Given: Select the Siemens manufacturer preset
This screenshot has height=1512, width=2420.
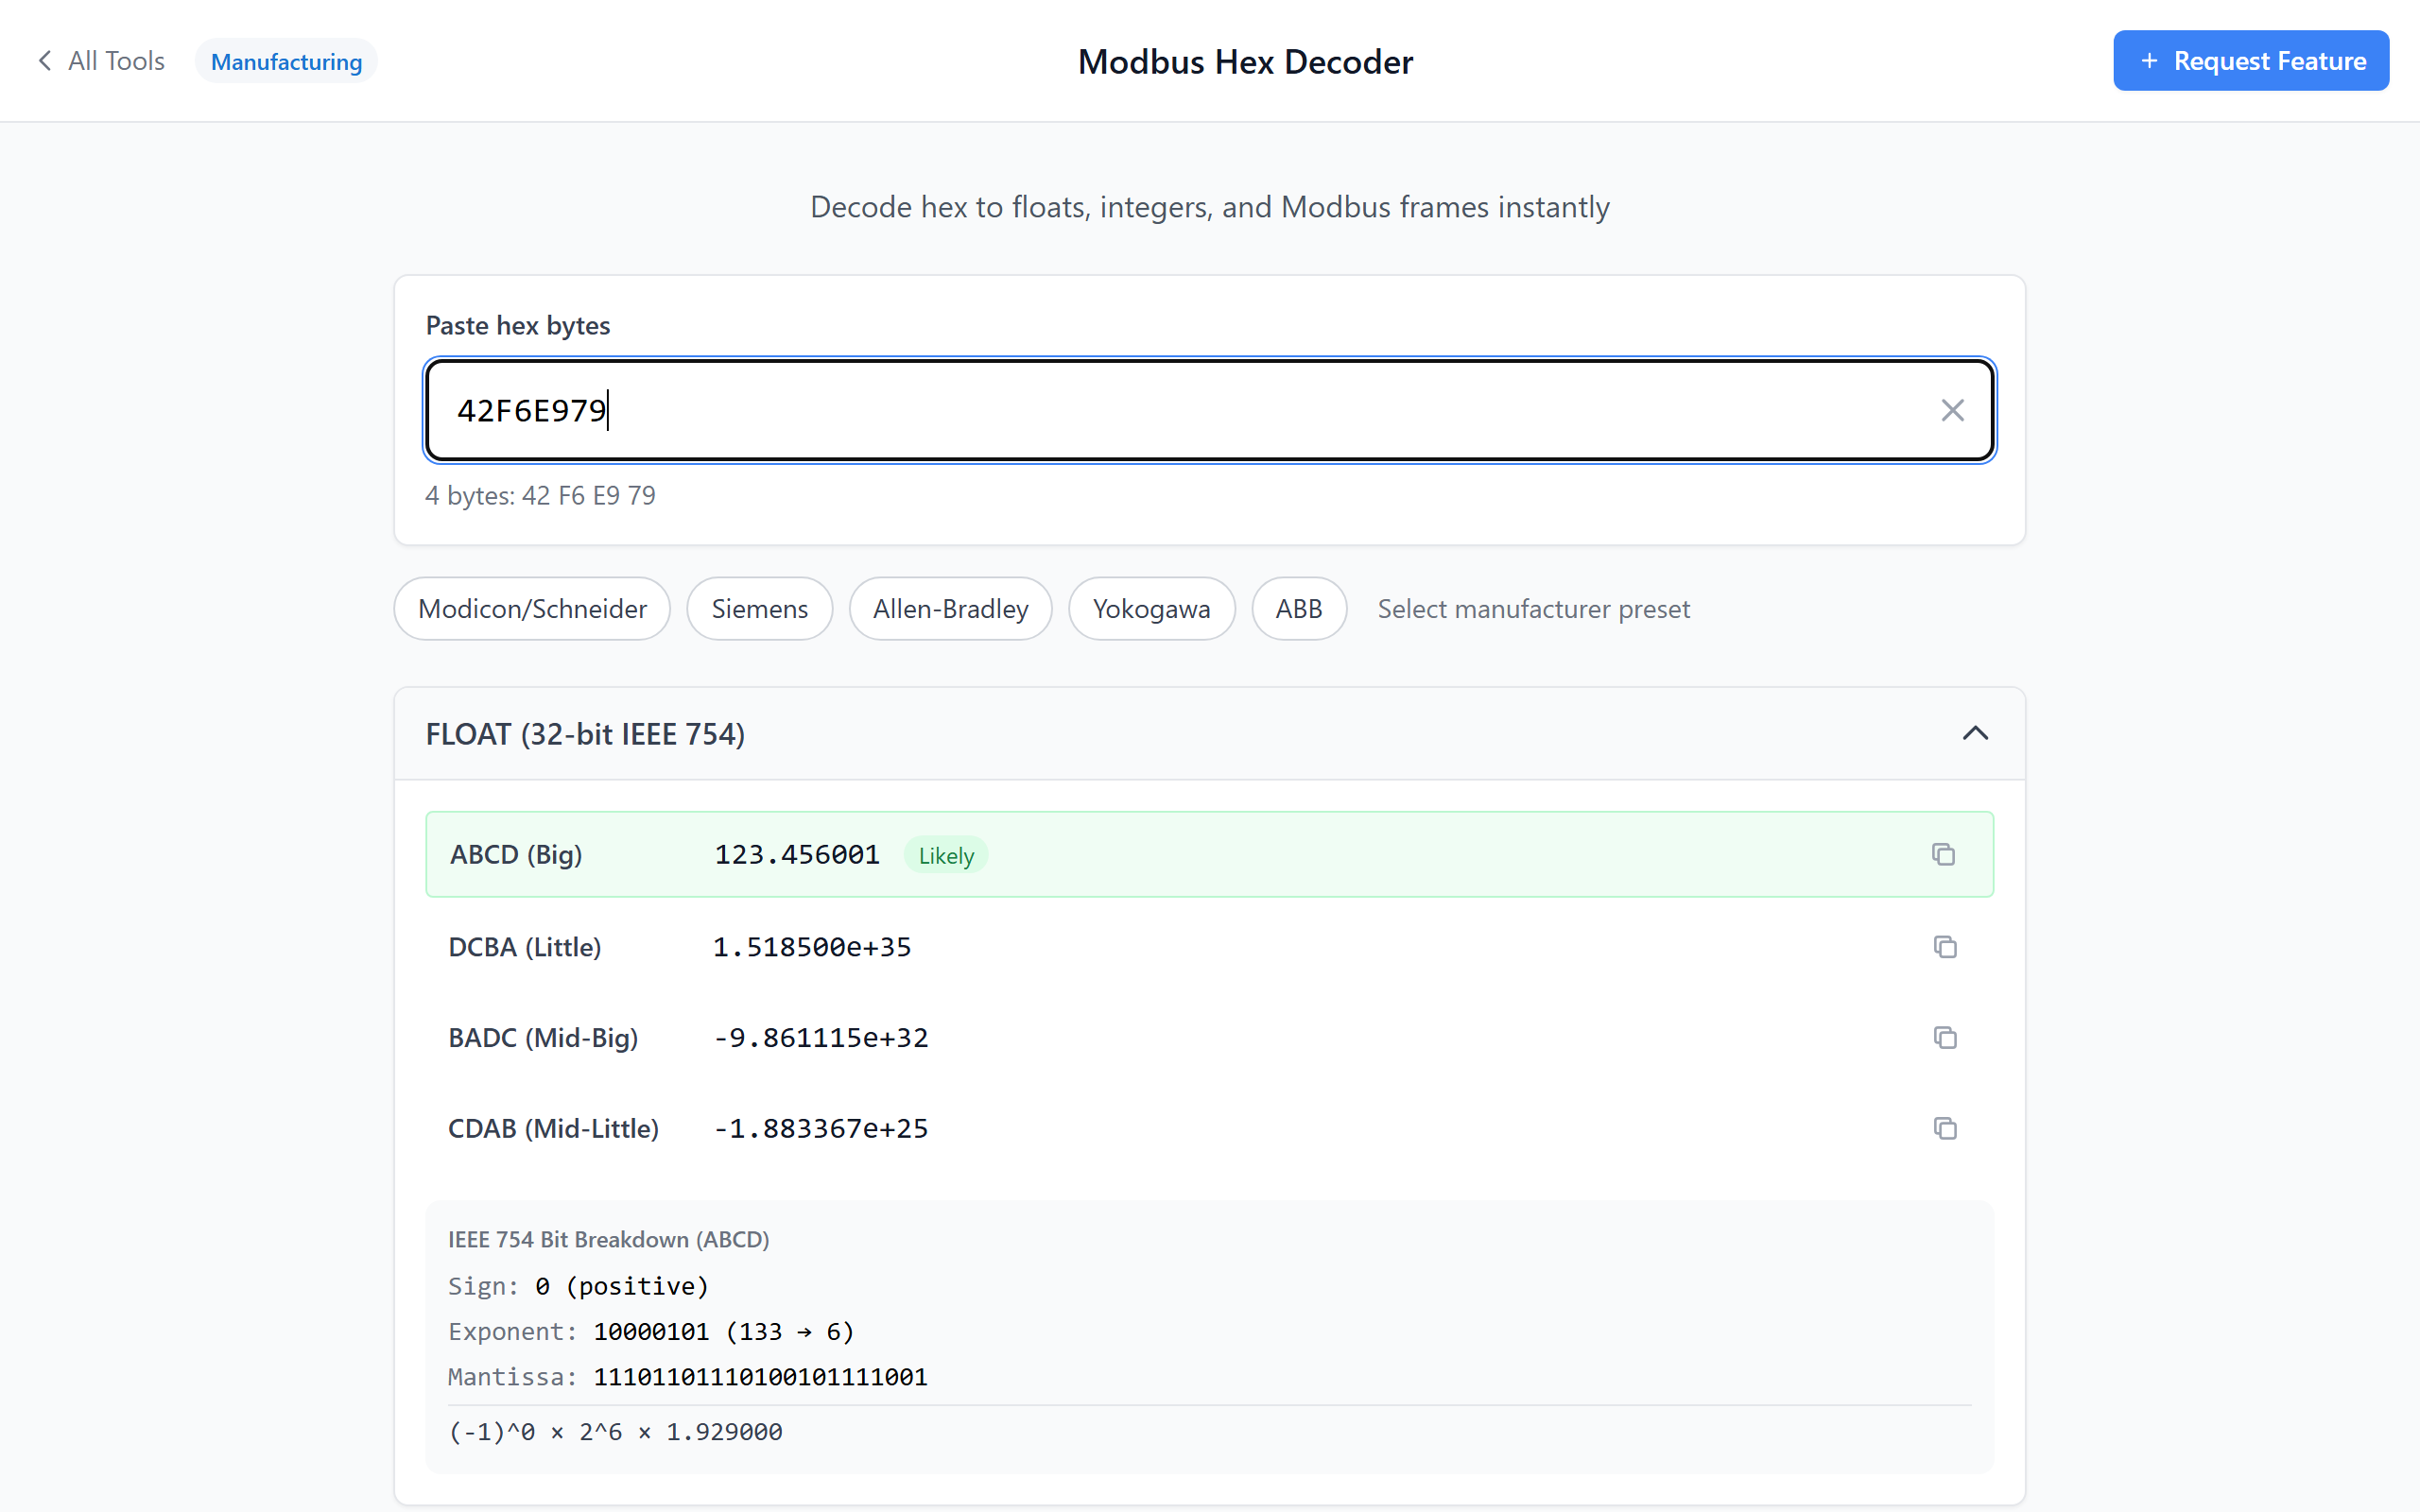Looking at the screenshot, I should [x=759, y=609].
